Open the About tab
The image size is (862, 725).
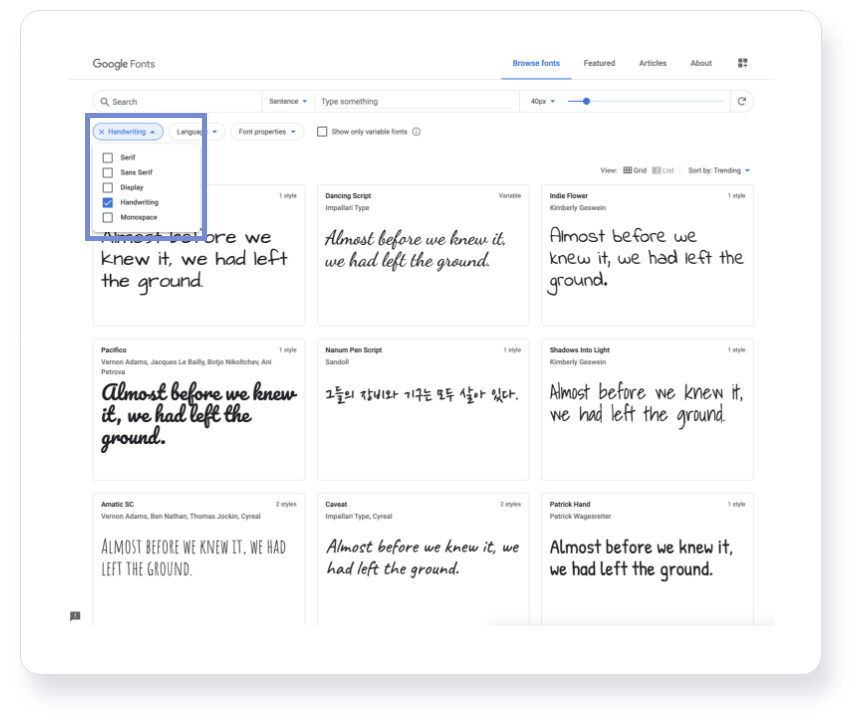click(701, 63)
